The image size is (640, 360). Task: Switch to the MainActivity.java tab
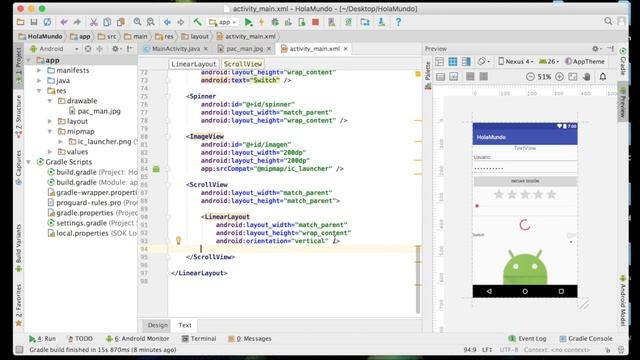pos(176,49)
